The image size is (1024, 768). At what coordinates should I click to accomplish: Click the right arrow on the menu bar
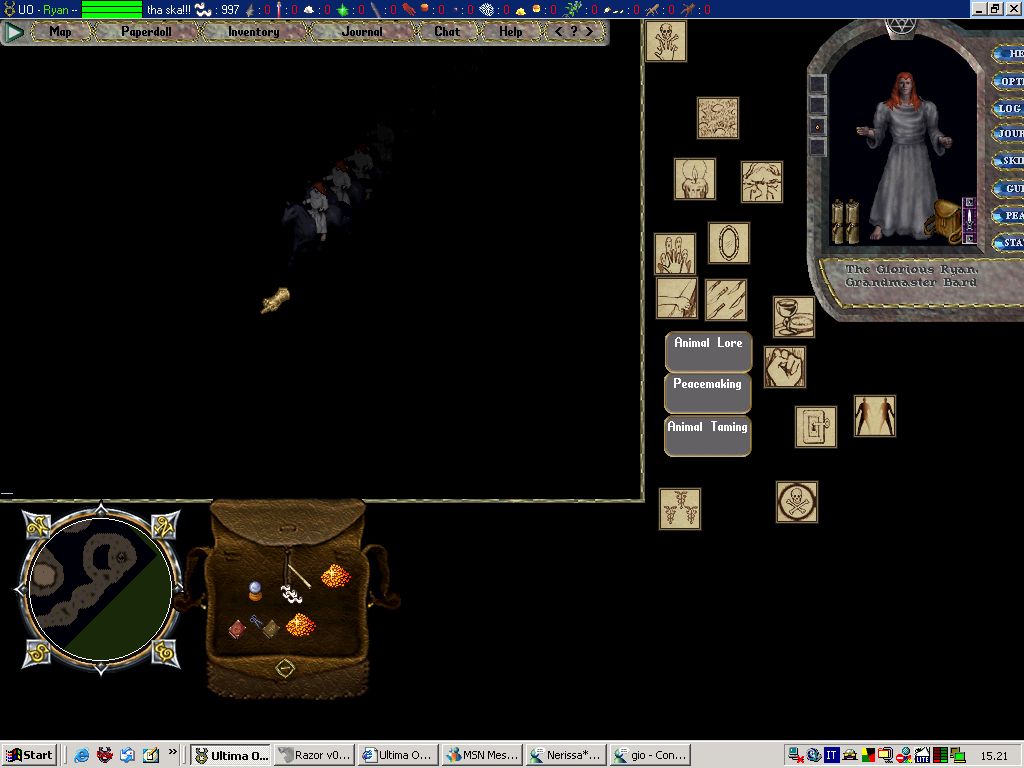point(589,31)
